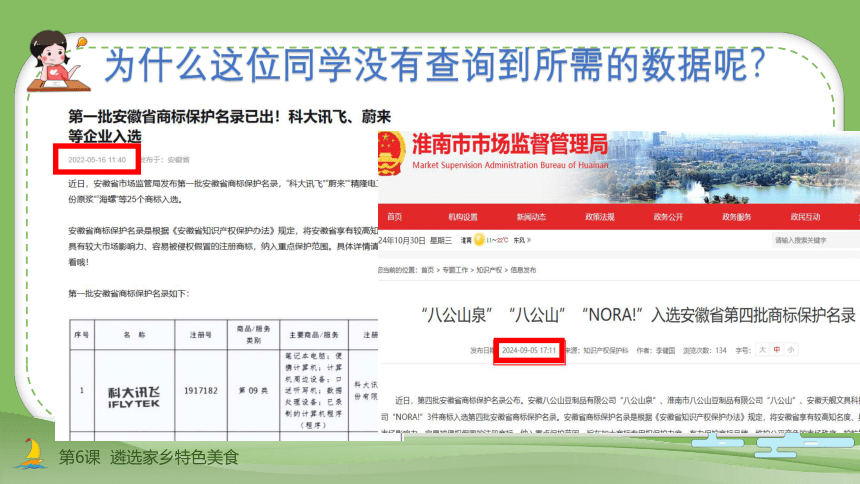Expand the 东风 weather arrow
The height and width of the screenshot is (484, 860).
pos(529,240)
